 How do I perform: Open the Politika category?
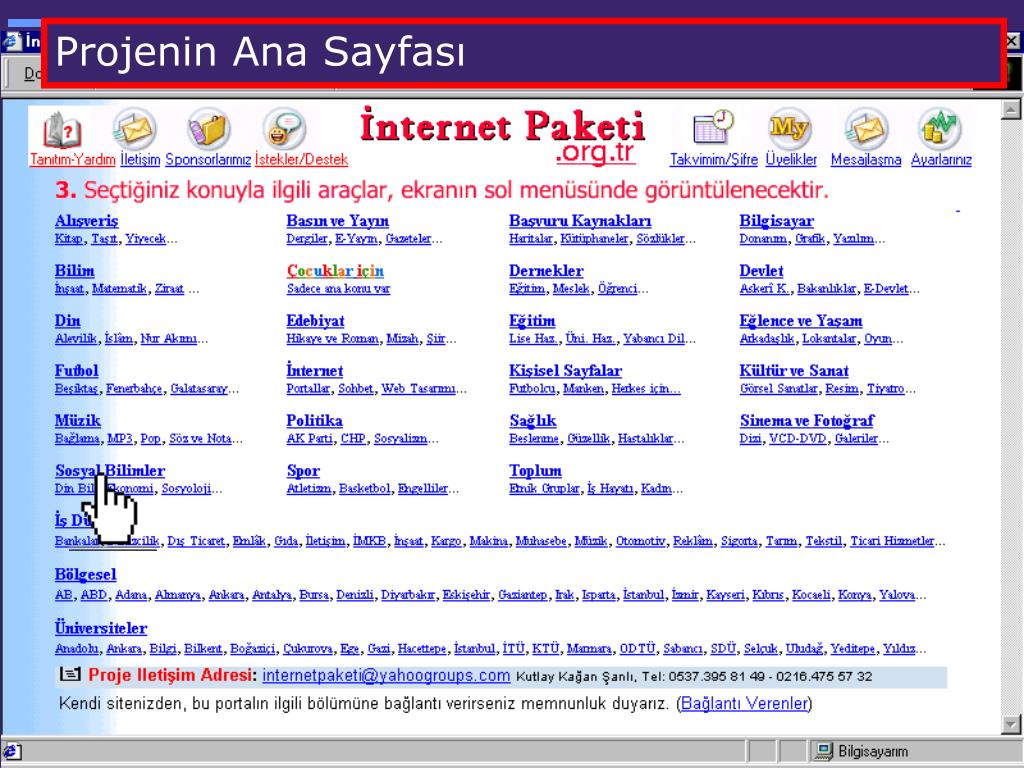pyautogui.click(x=315, y=421)
